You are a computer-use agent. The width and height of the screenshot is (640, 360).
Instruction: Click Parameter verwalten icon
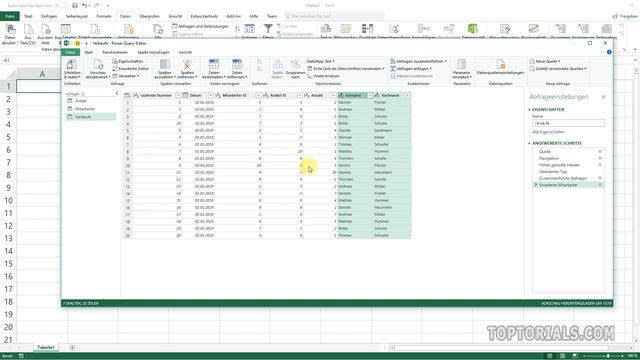tap(462, 64)
